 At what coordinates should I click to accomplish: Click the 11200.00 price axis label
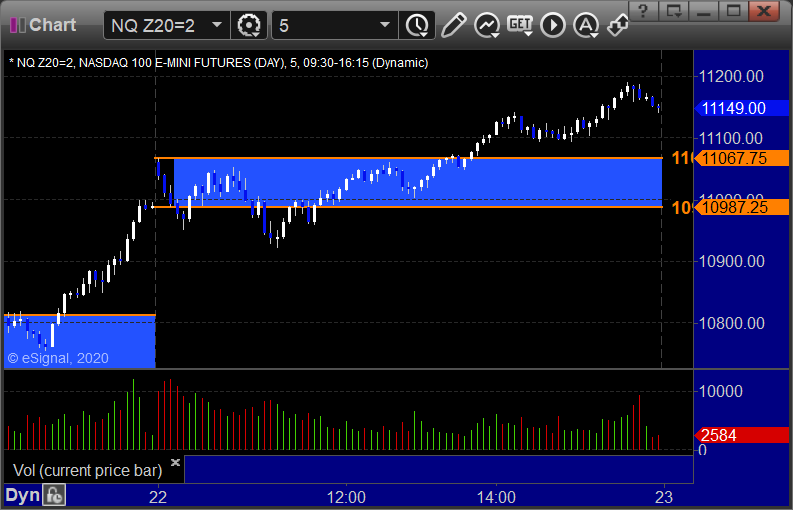pos(731,76)
